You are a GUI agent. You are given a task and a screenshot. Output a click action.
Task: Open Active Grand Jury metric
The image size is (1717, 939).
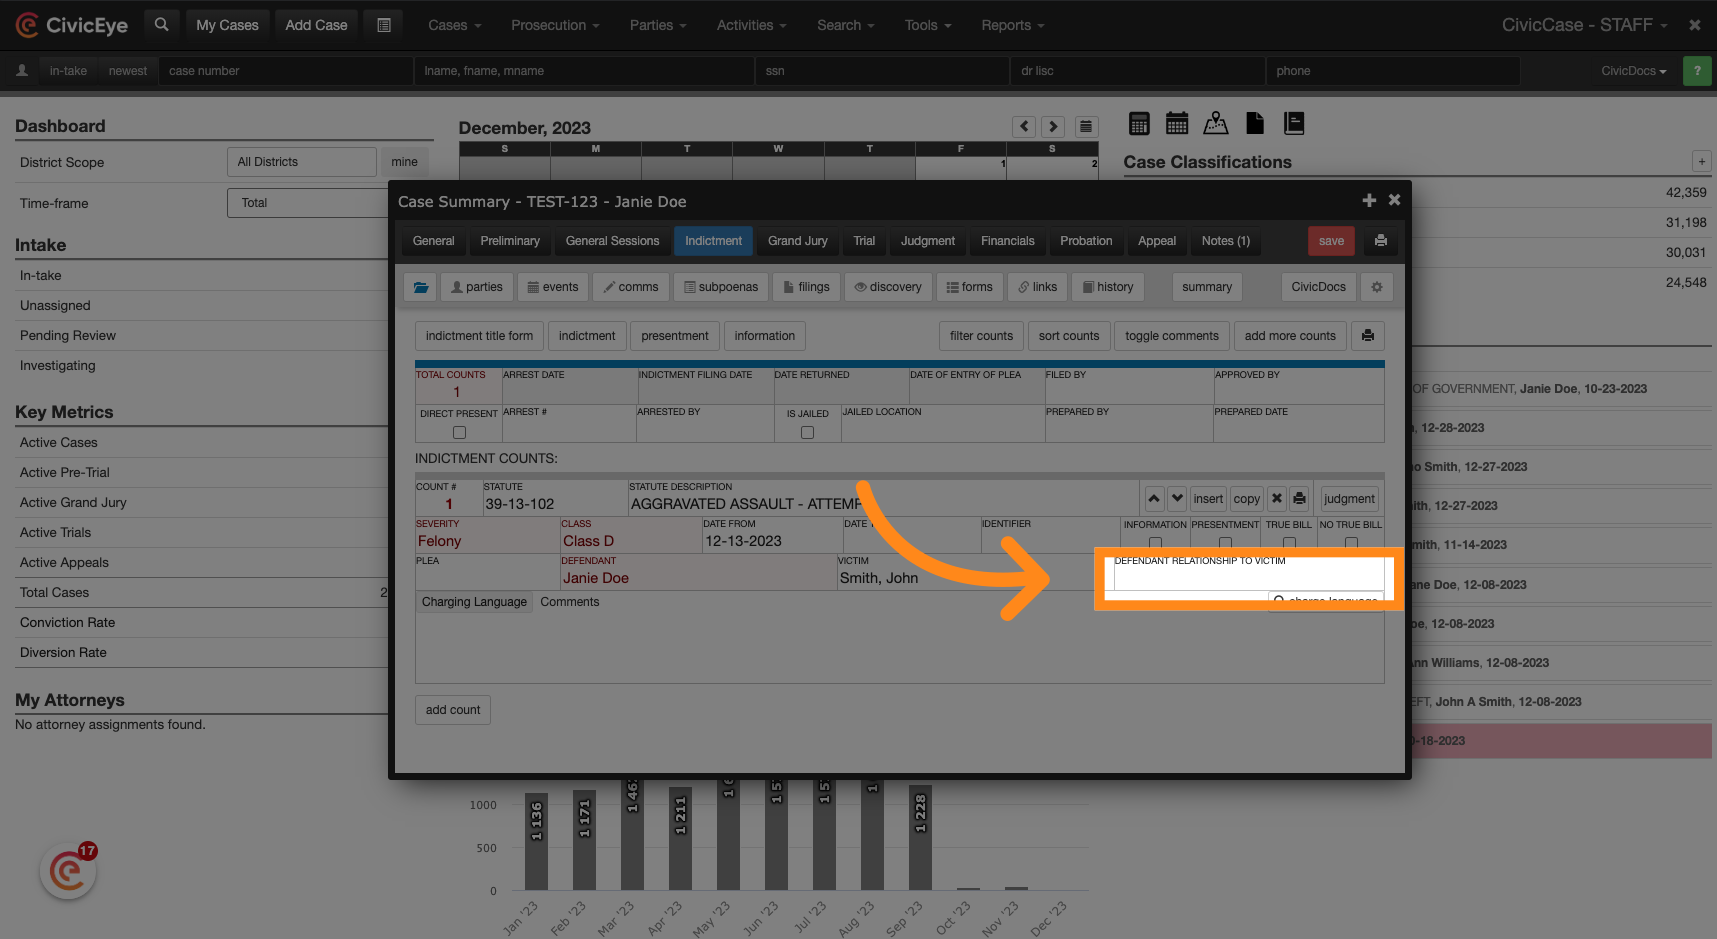coord(73,502)
